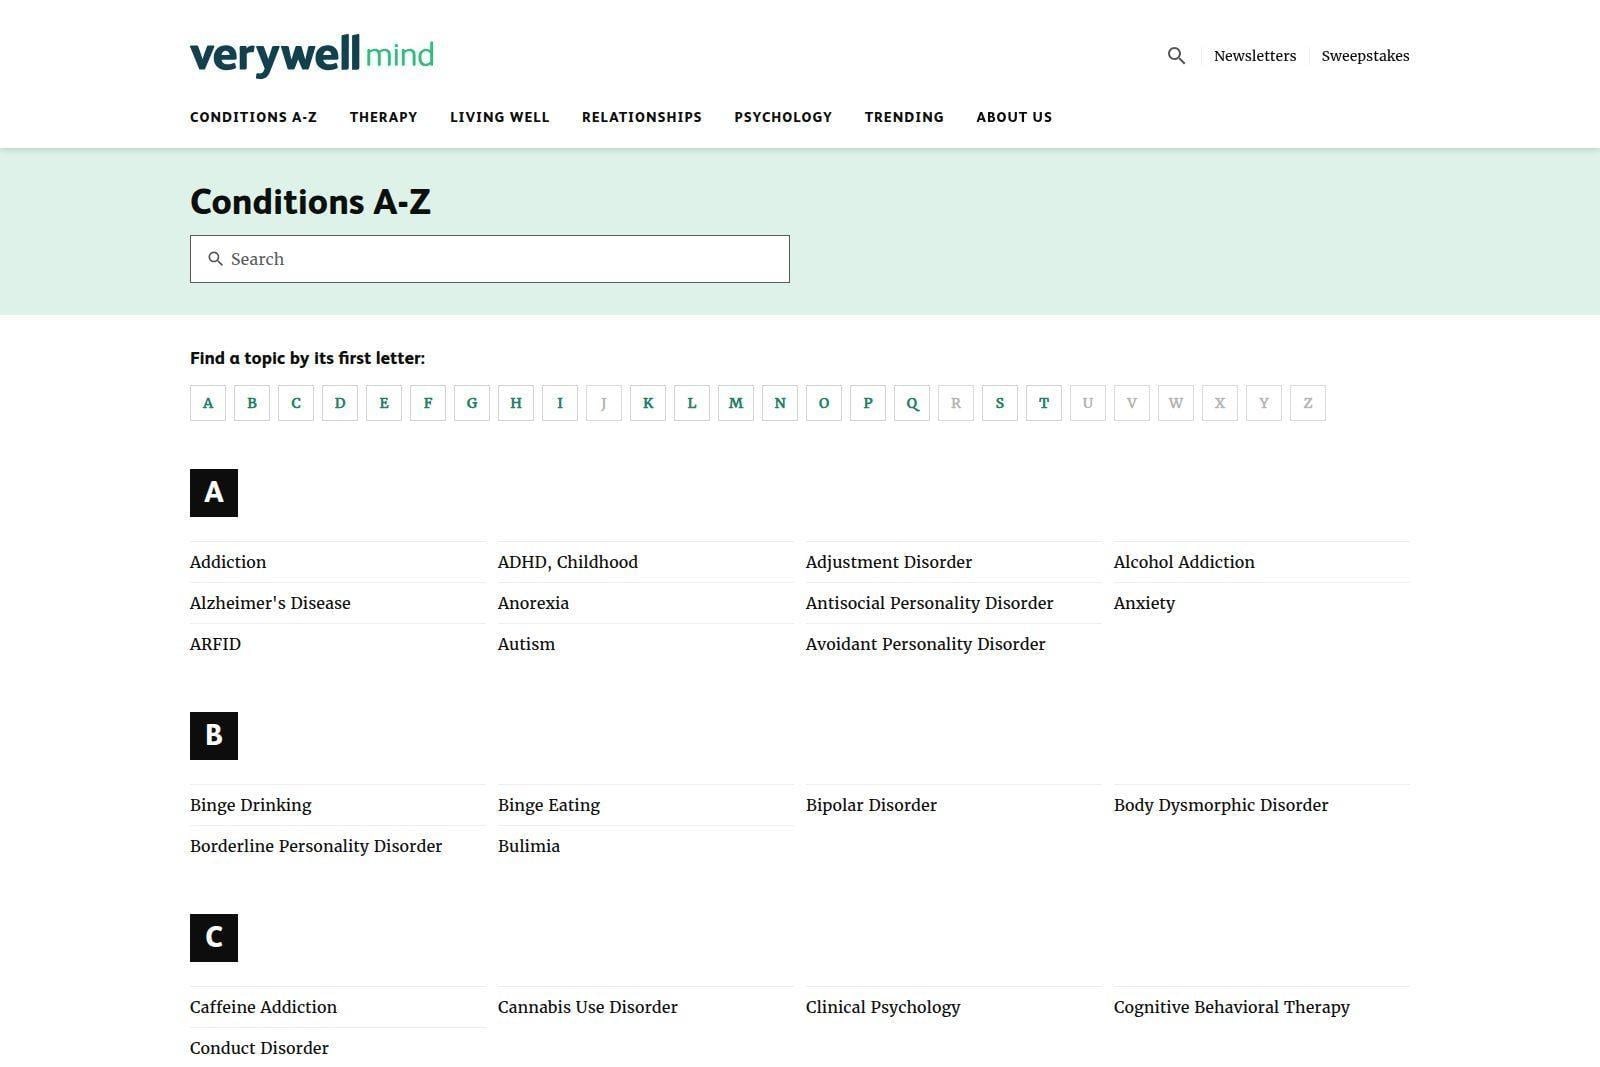
Task: Open the Cognitive Behavioral Therapy topic
Action: (x=1232, y=1007)
